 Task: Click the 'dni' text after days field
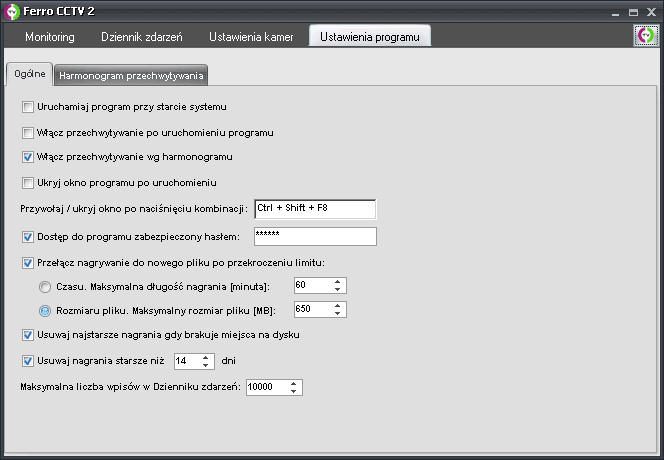(x=229, y=361)
